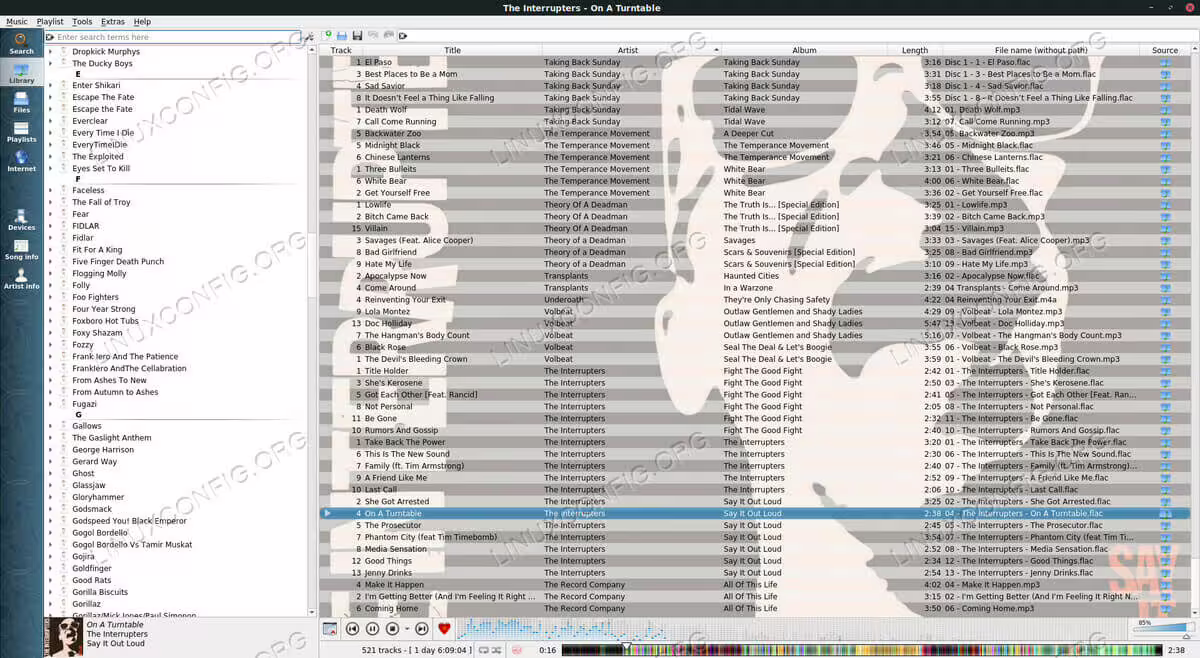Select the Gorilla Biscuits artist entry
1200x658 pixels.
point(100,592)
